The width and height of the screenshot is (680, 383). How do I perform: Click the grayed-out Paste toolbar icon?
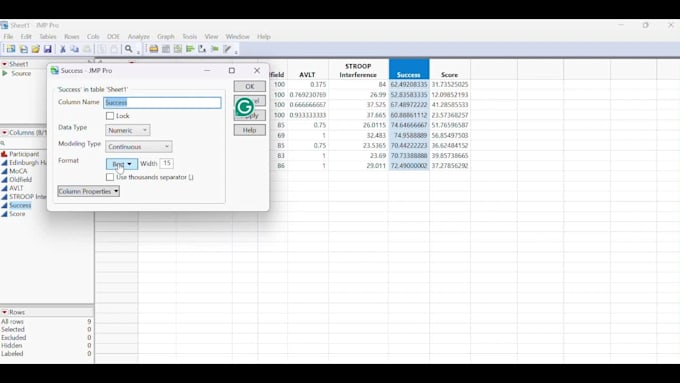coord(87,49)
